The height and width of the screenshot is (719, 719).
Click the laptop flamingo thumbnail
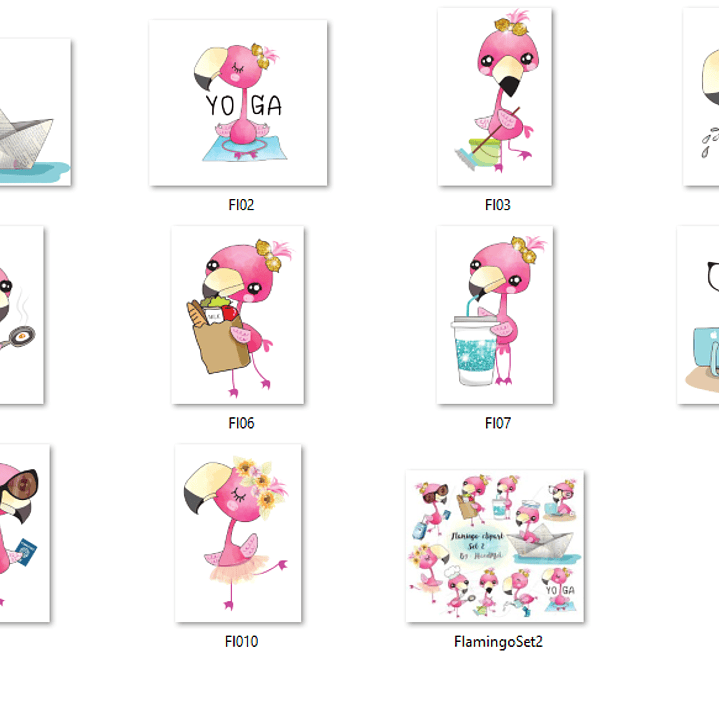(x=698, y=315)
